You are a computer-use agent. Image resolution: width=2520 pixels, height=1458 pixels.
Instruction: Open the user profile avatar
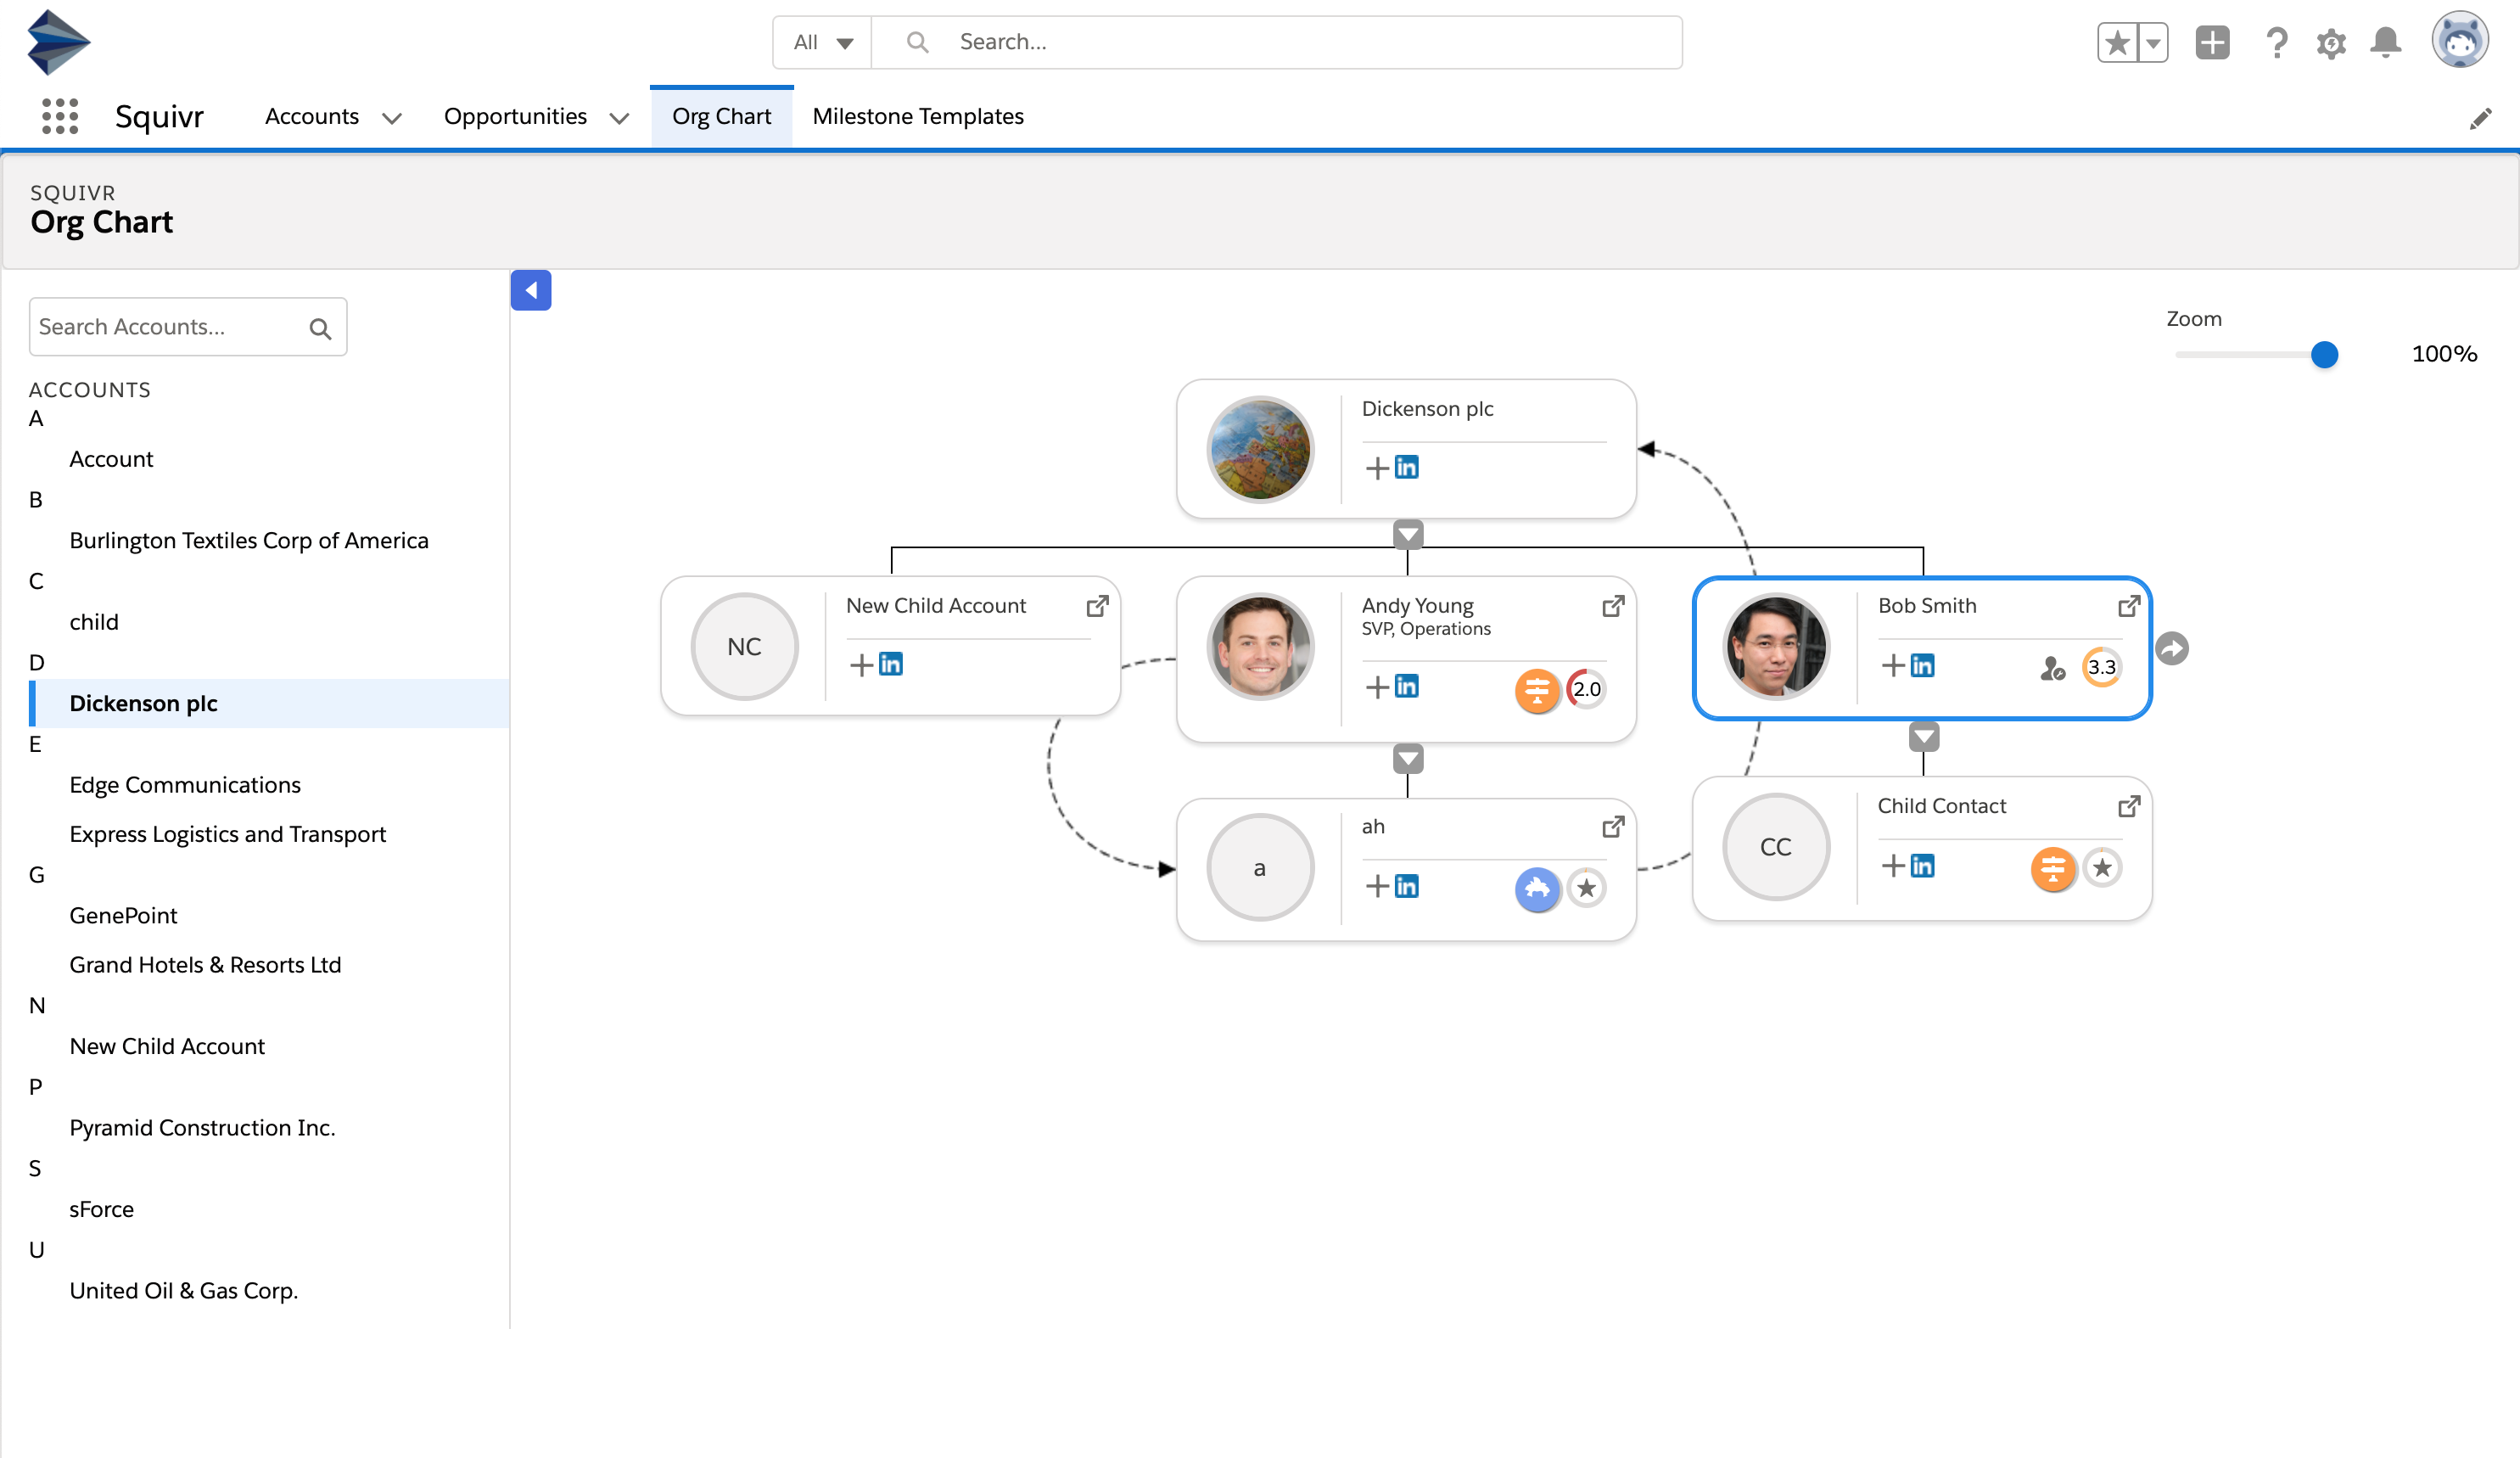[2460, 40]
